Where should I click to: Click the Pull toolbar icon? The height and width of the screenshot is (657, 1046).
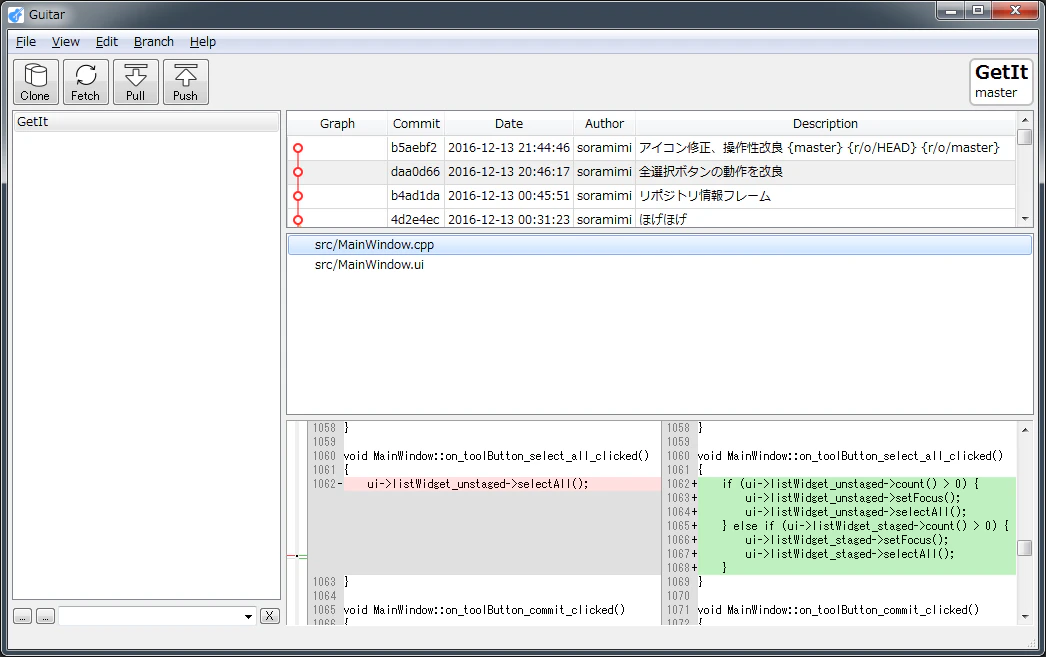[x=135, y=81]
